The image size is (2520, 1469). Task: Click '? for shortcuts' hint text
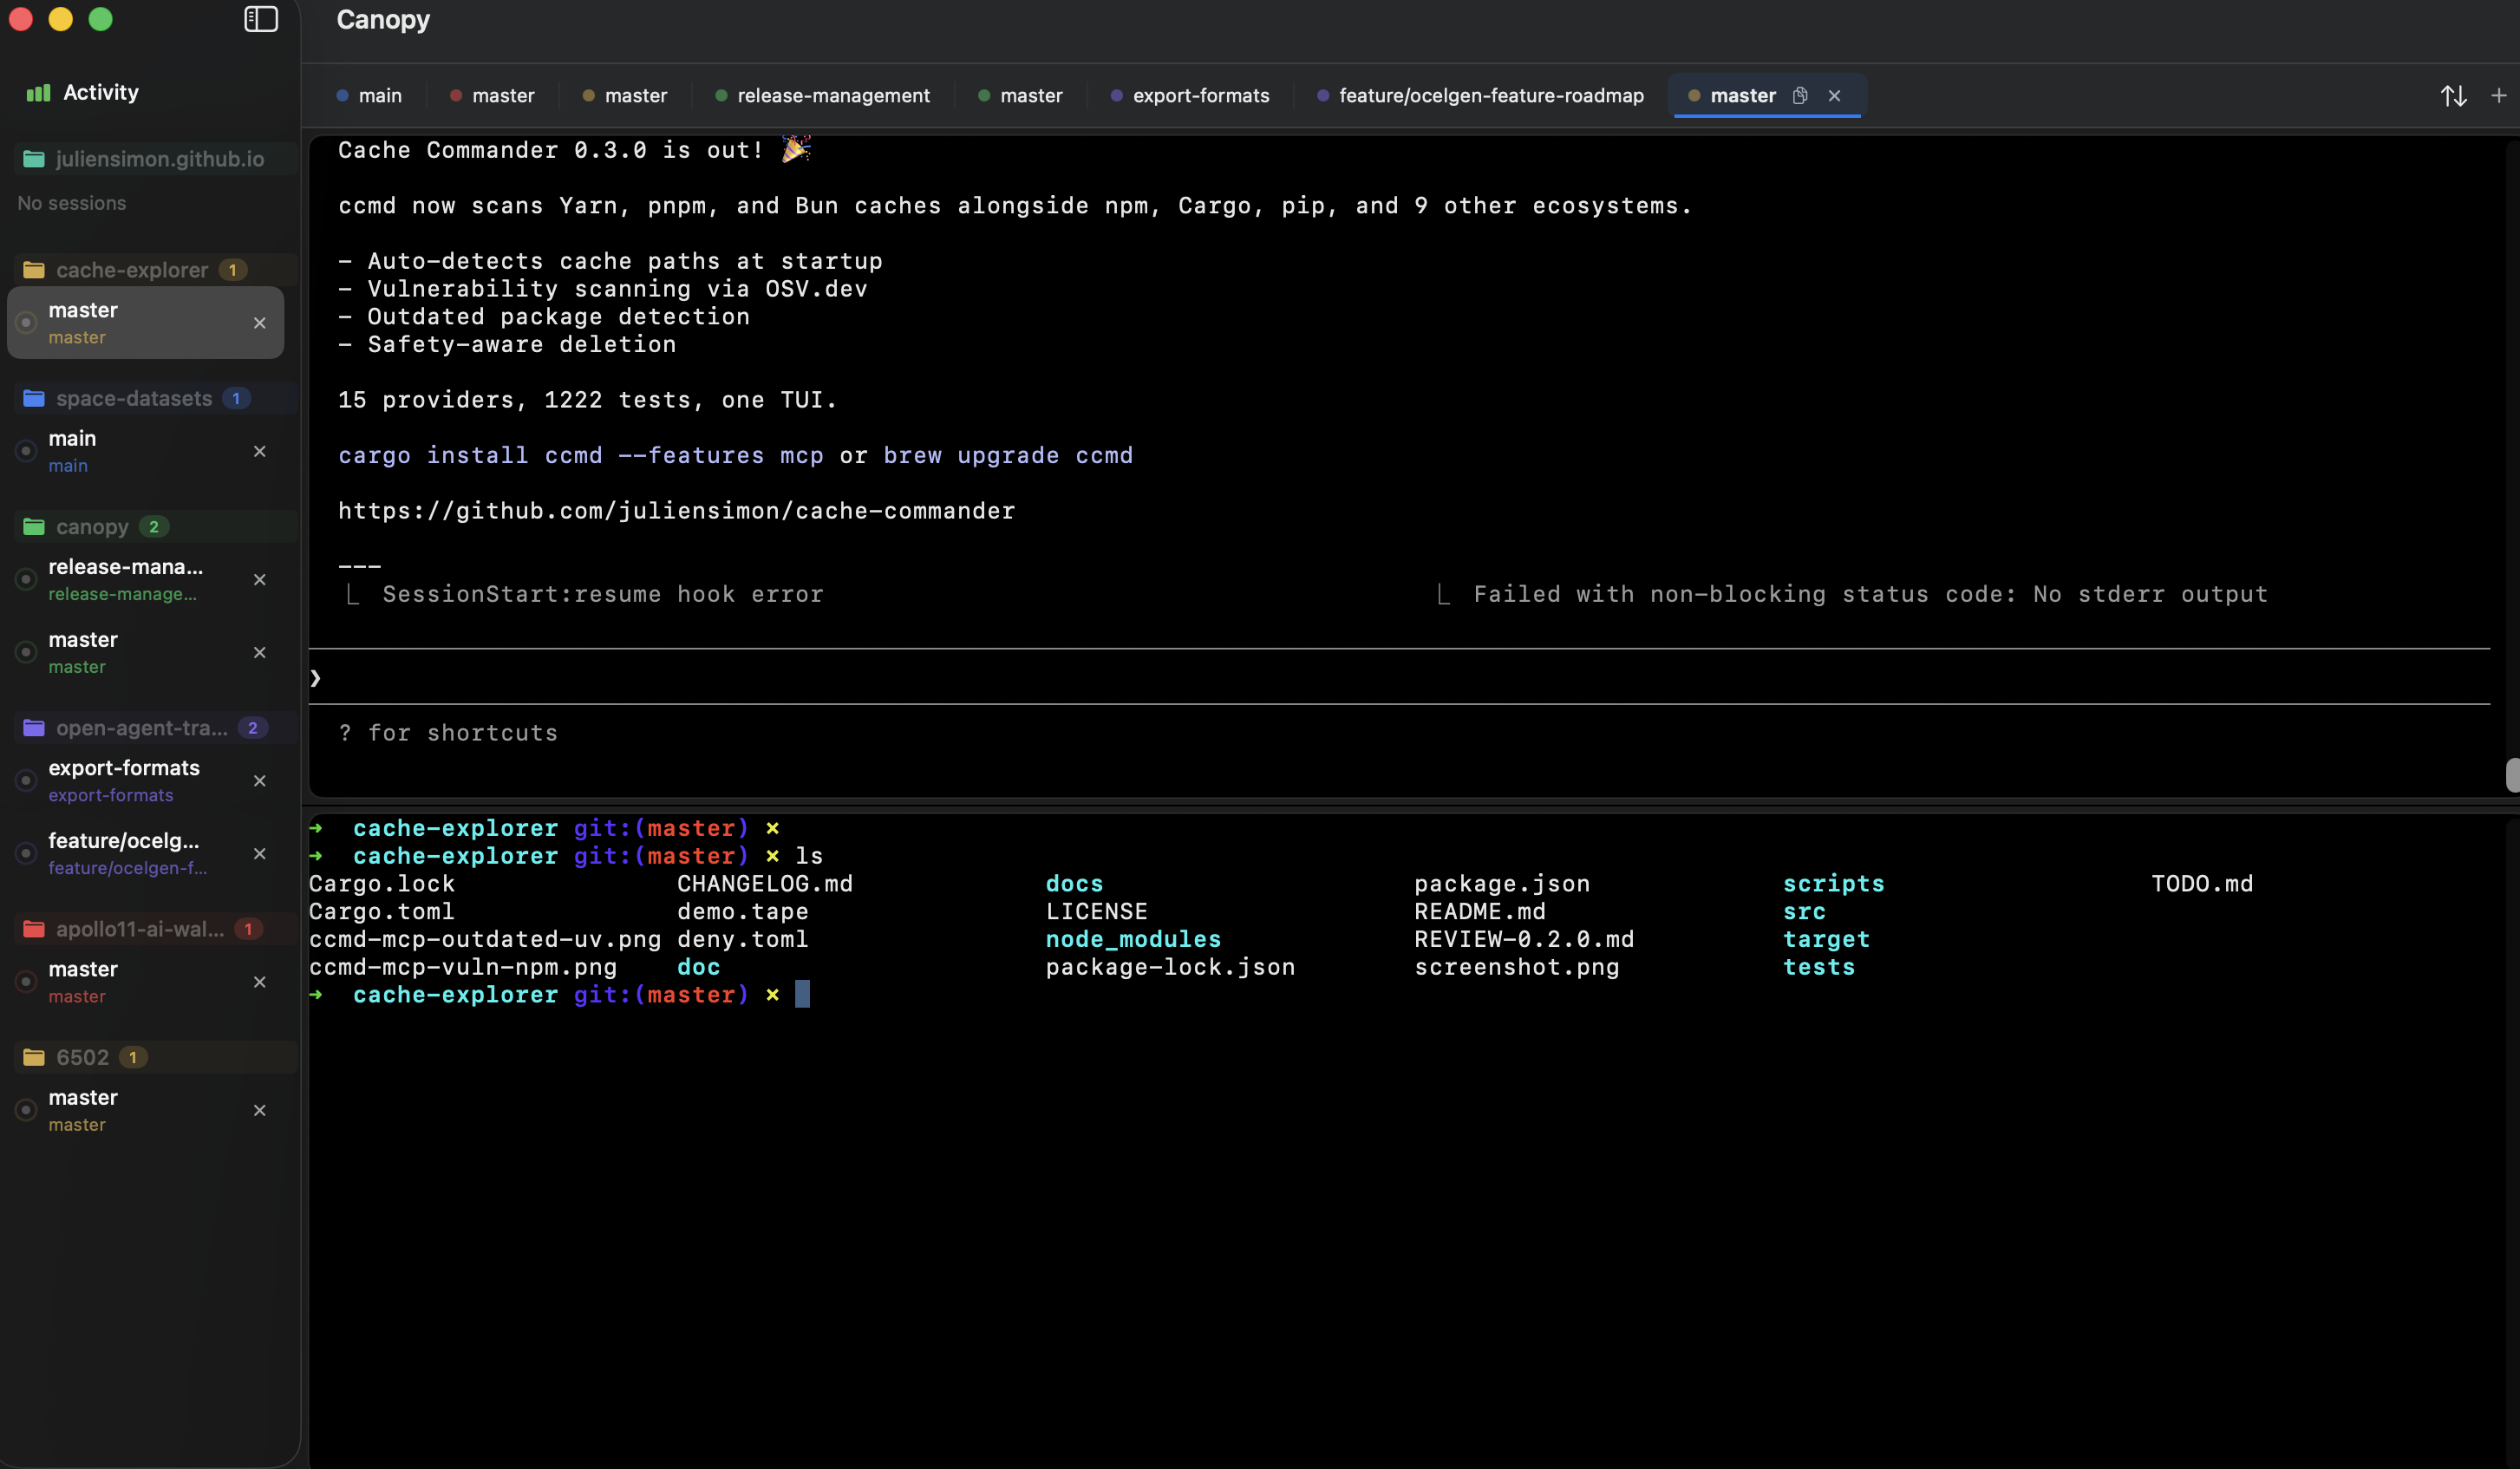[448, 733]
